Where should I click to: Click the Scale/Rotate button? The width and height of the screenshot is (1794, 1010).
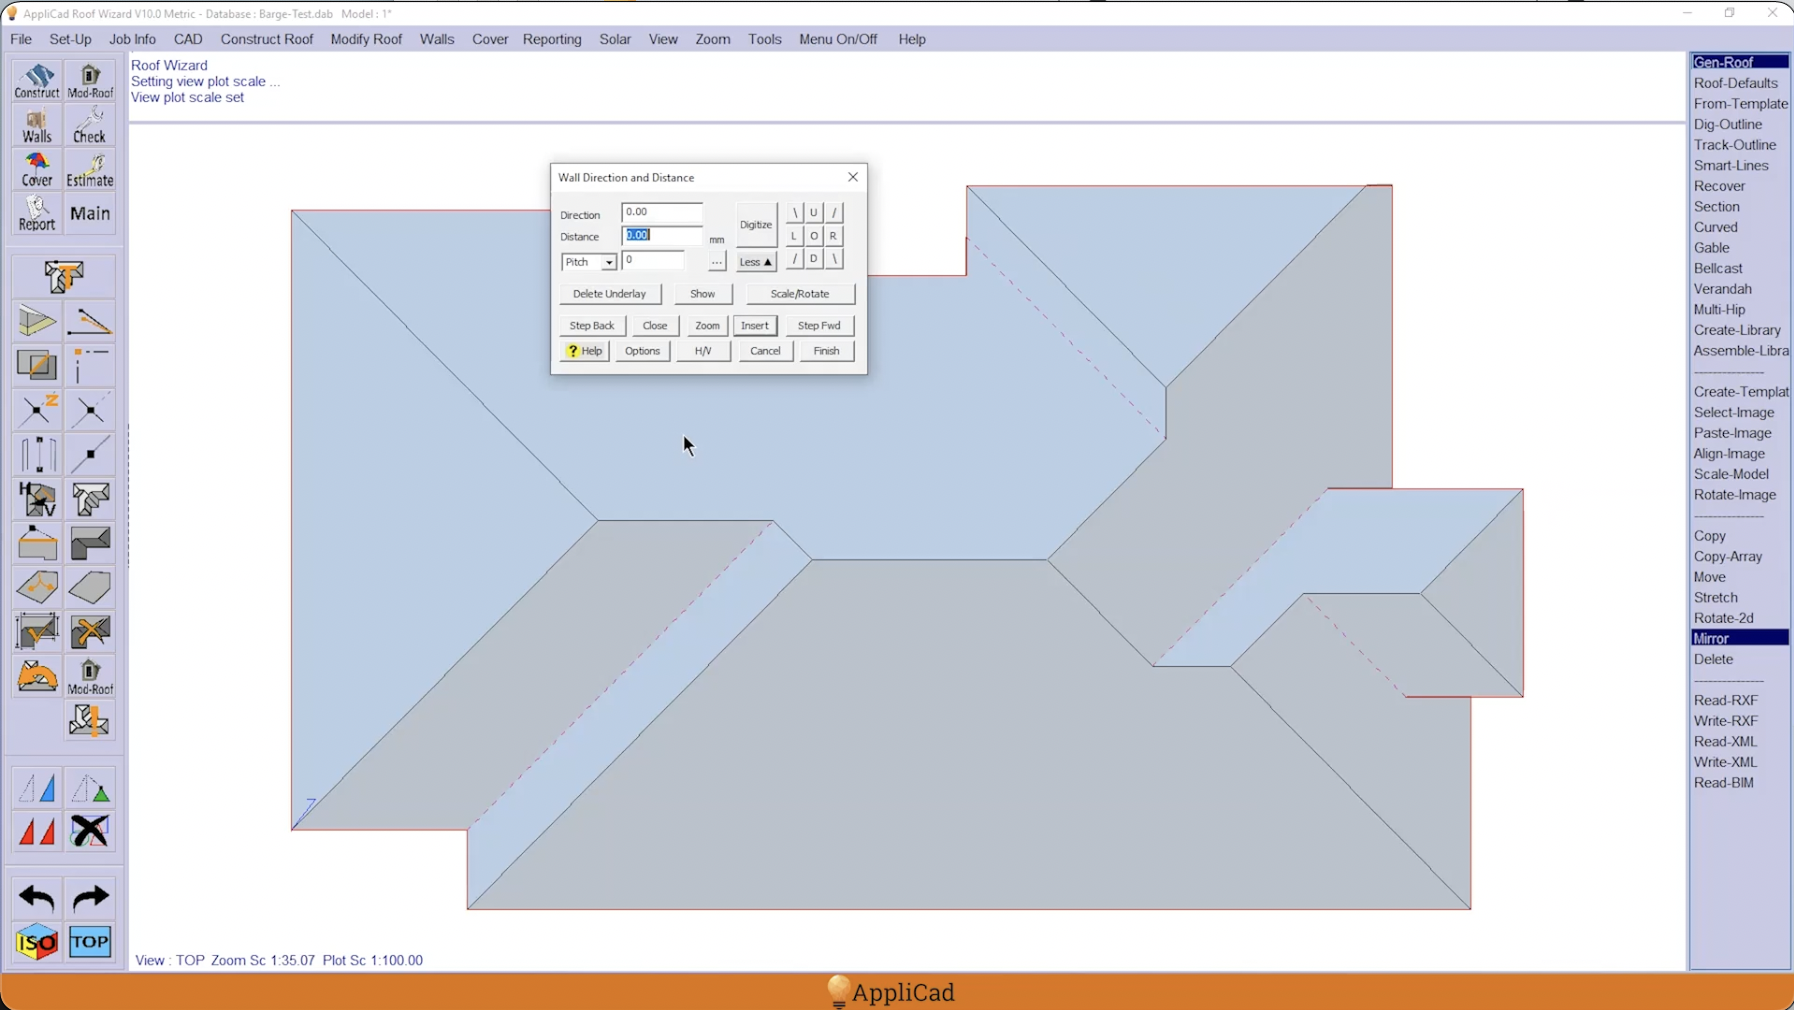(x=800, y=293)
